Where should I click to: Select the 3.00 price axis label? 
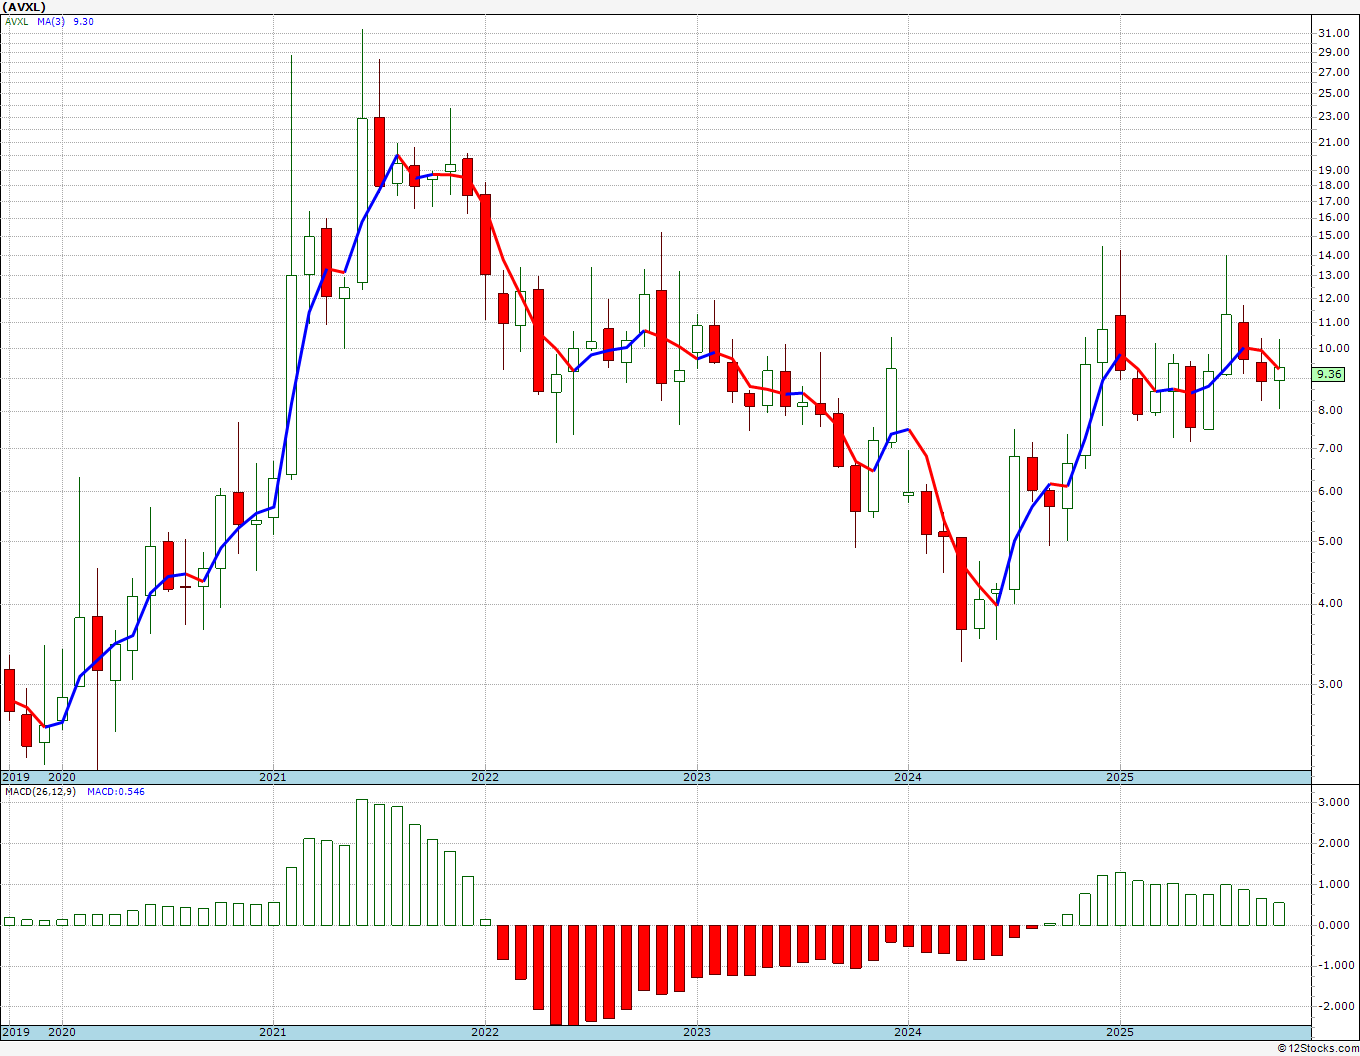pyautogui.click(x=1331, y=684)
